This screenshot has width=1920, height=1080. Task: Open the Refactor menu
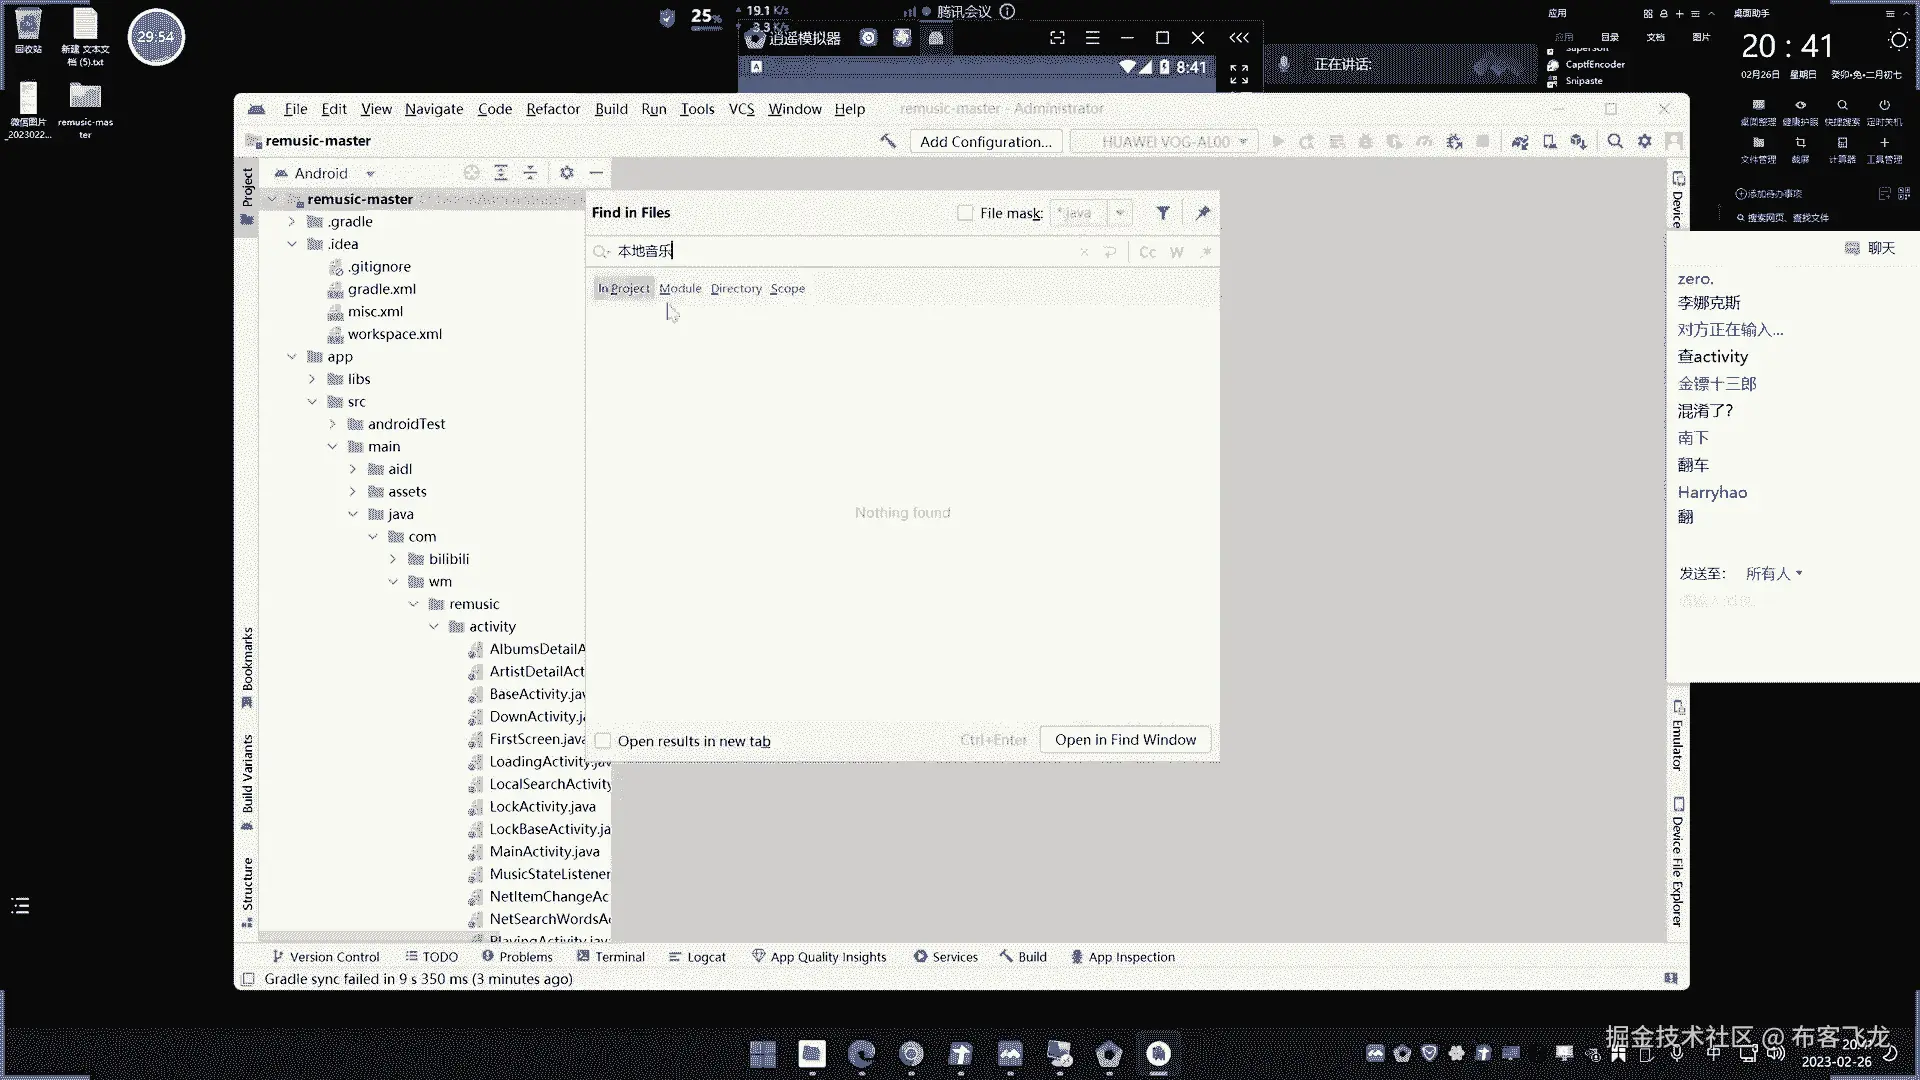pyautogui.click(x=552, y=109)
